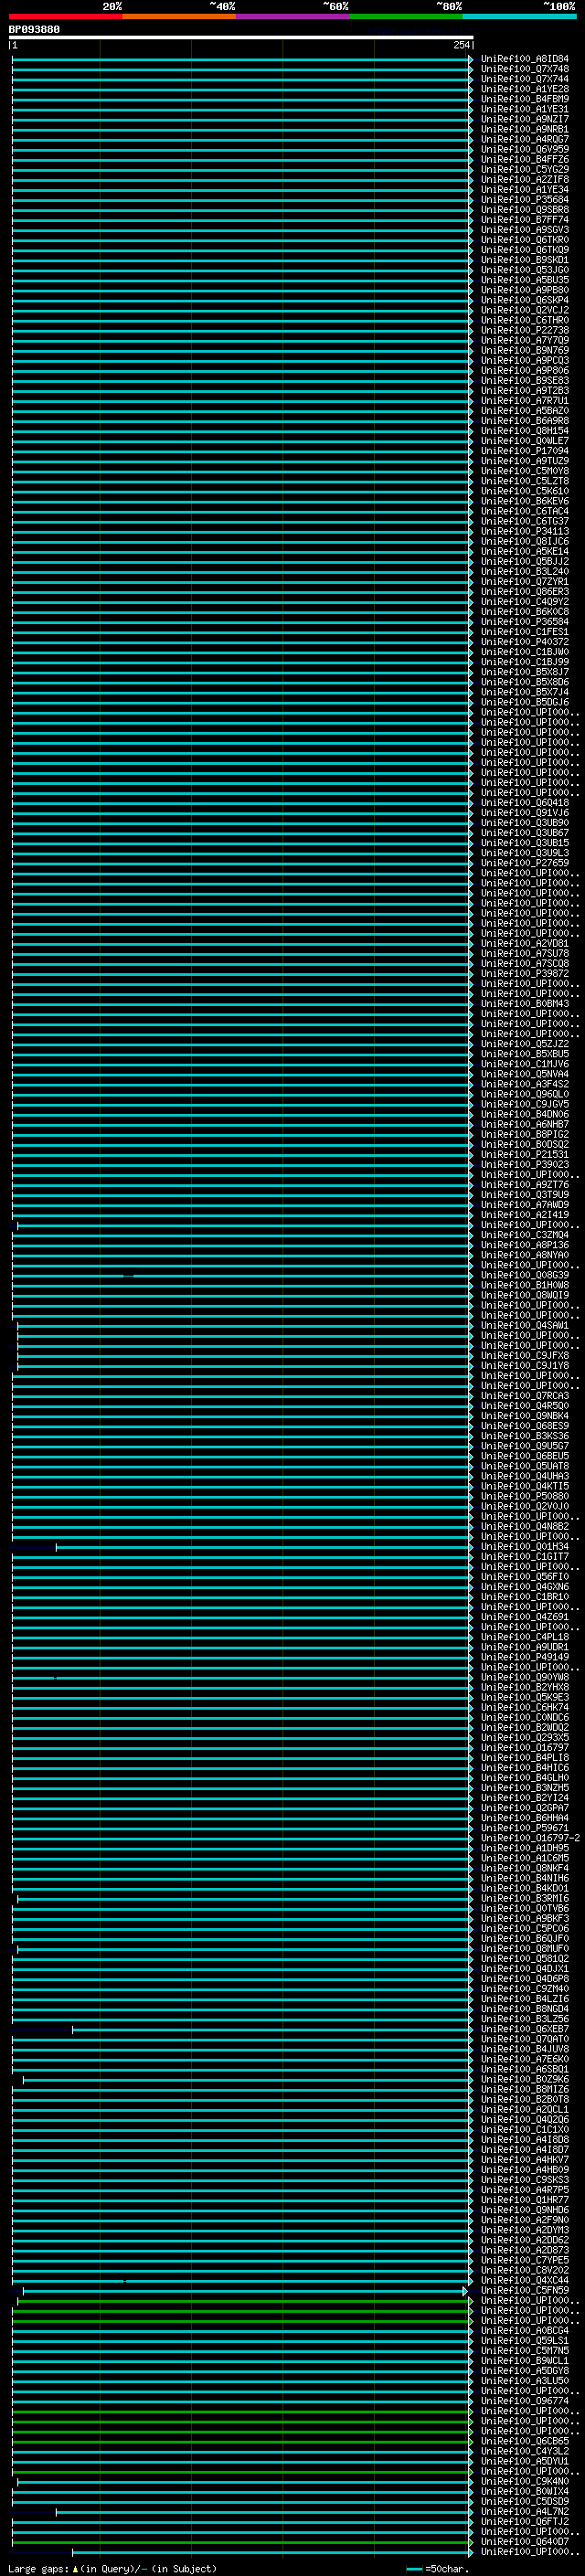
Task: Select hit label UniRef100_C1C1X0
Action: click(524, 2129)
